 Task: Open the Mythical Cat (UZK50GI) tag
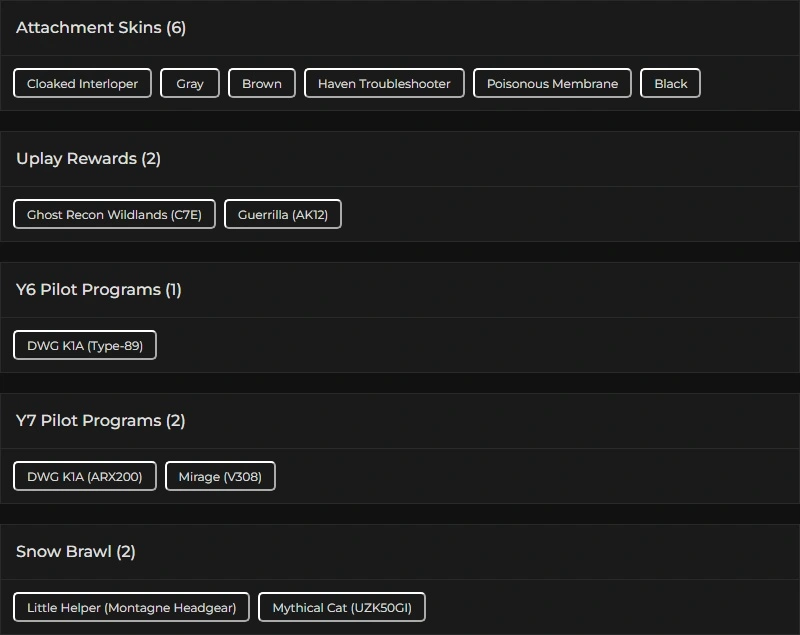(x=342, y=607)
